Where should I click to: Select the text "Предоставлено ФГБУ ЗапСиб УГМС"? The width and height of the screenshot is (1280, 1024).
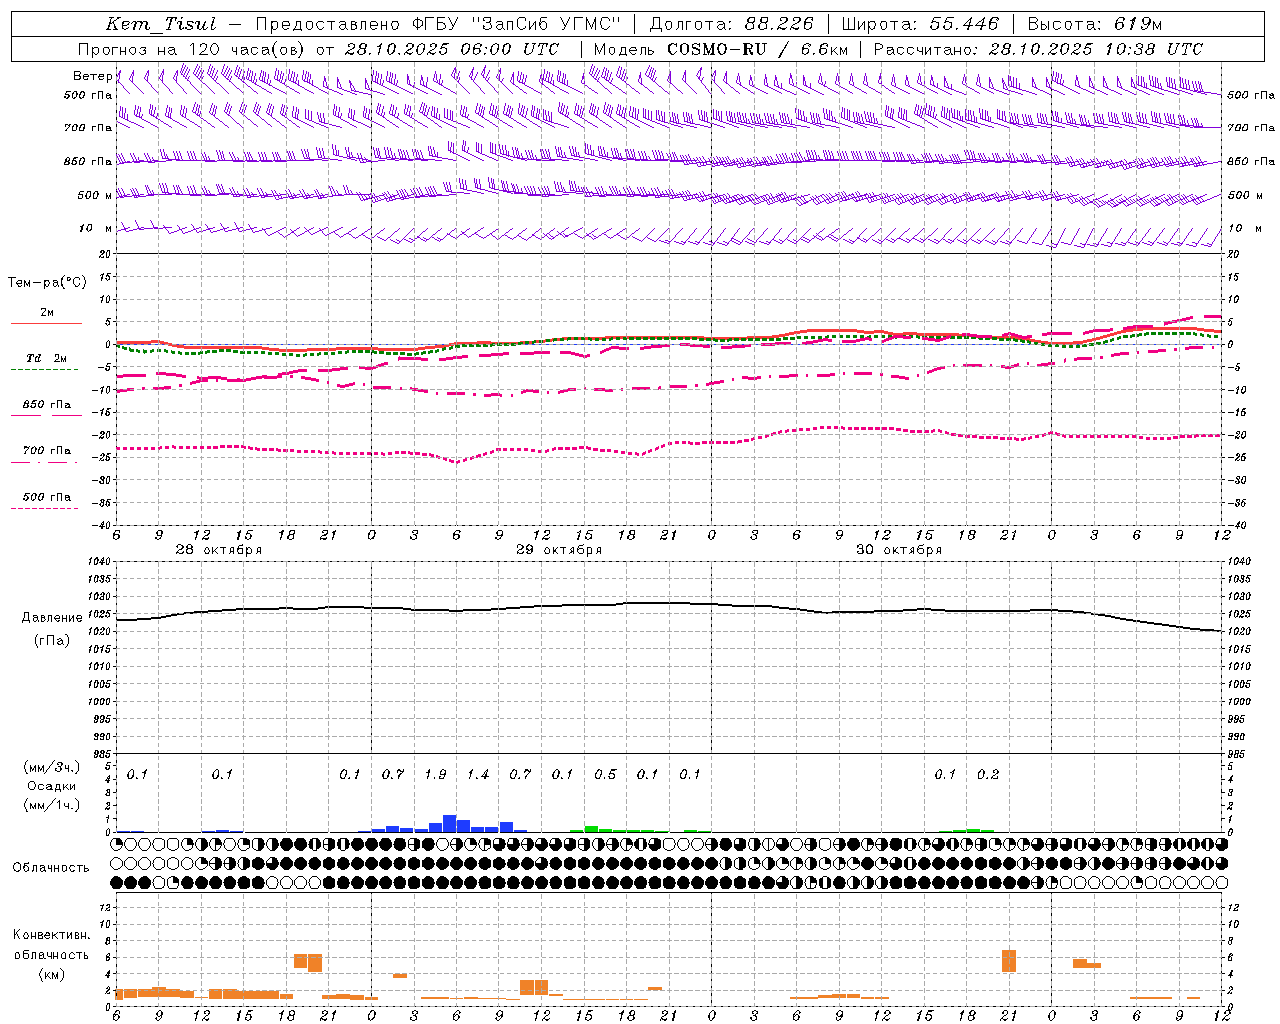438,25
